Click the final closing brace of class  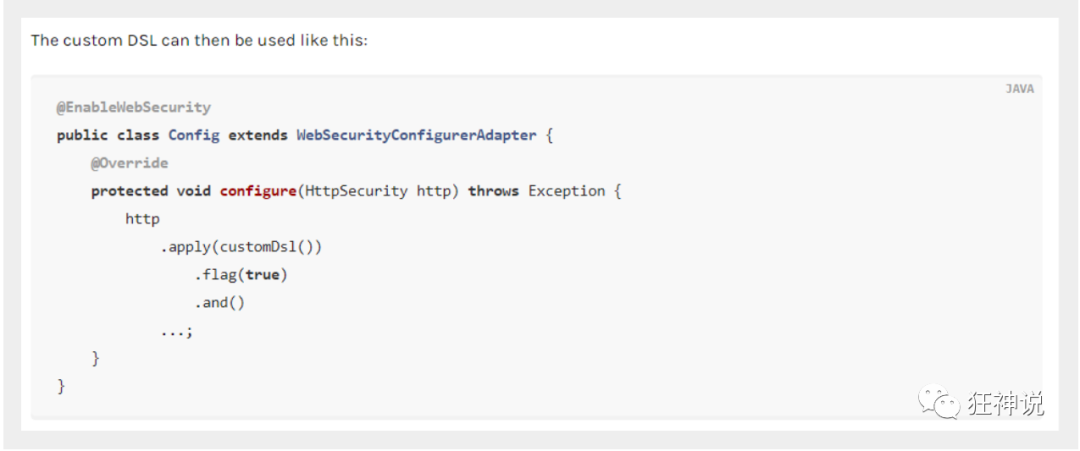(61, 386)
